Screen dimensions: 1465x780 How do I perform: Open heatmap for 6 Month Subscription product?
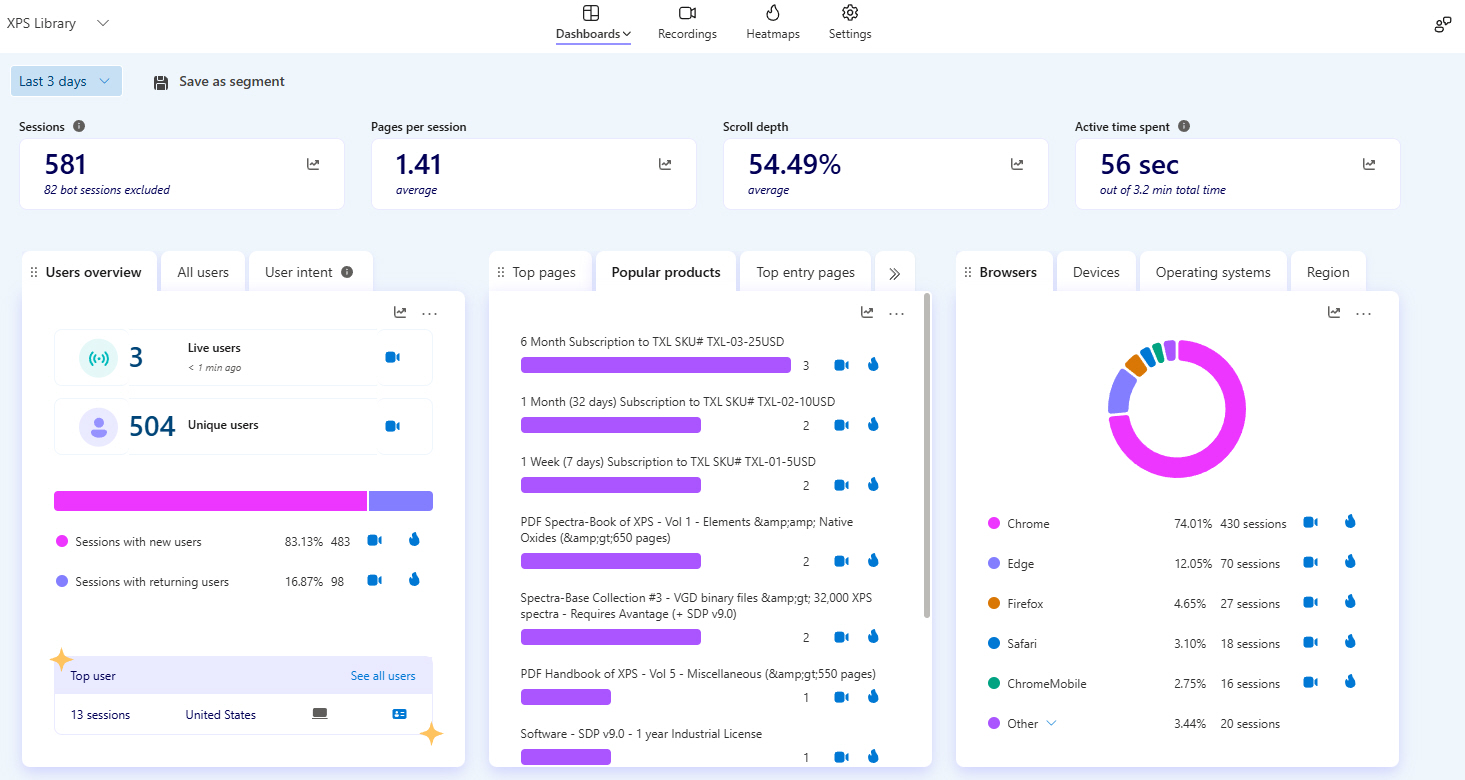pos(873,365)
